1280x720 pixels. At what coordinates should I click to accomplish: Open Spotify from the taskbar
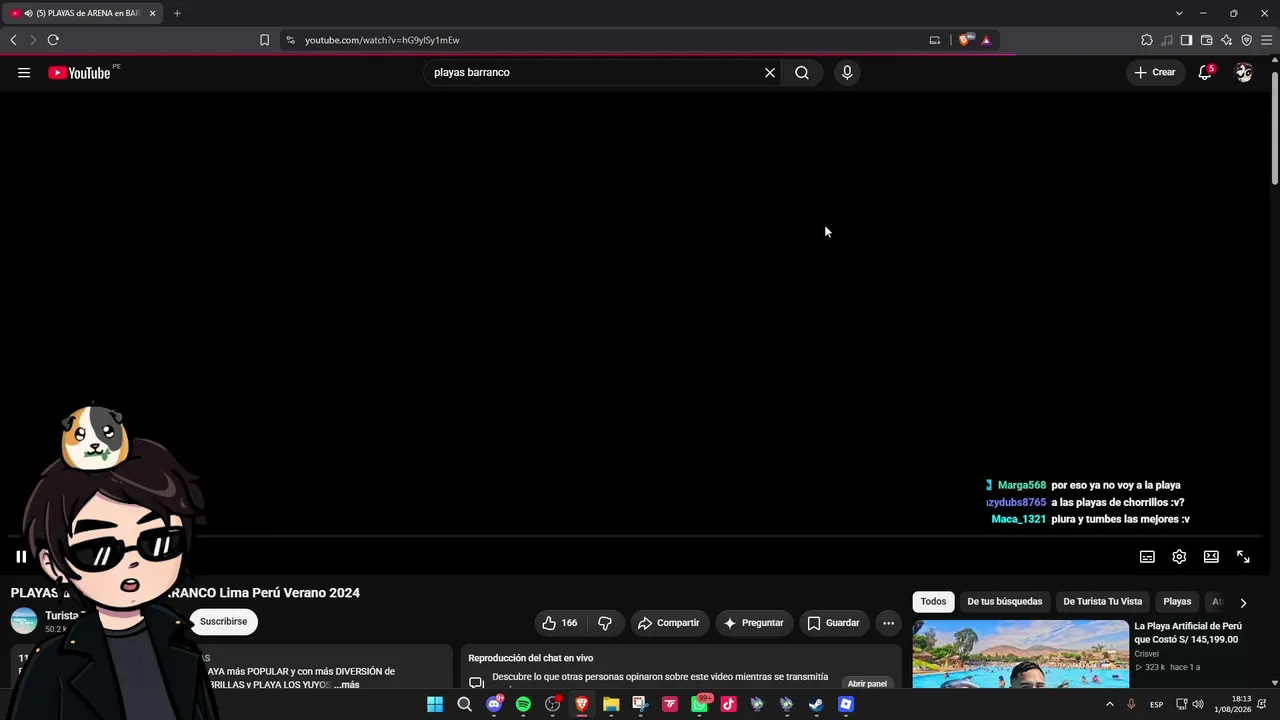[523, 704]
